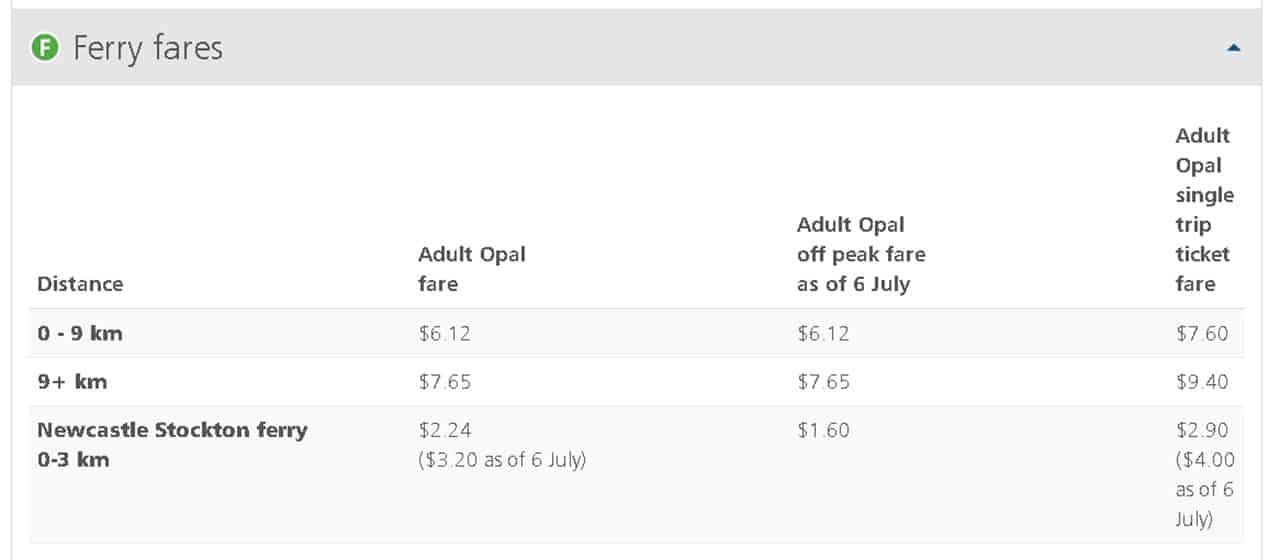
Task: Click the $2.24 Newcastle Stockton fare
Action: [x=444, y=430]
